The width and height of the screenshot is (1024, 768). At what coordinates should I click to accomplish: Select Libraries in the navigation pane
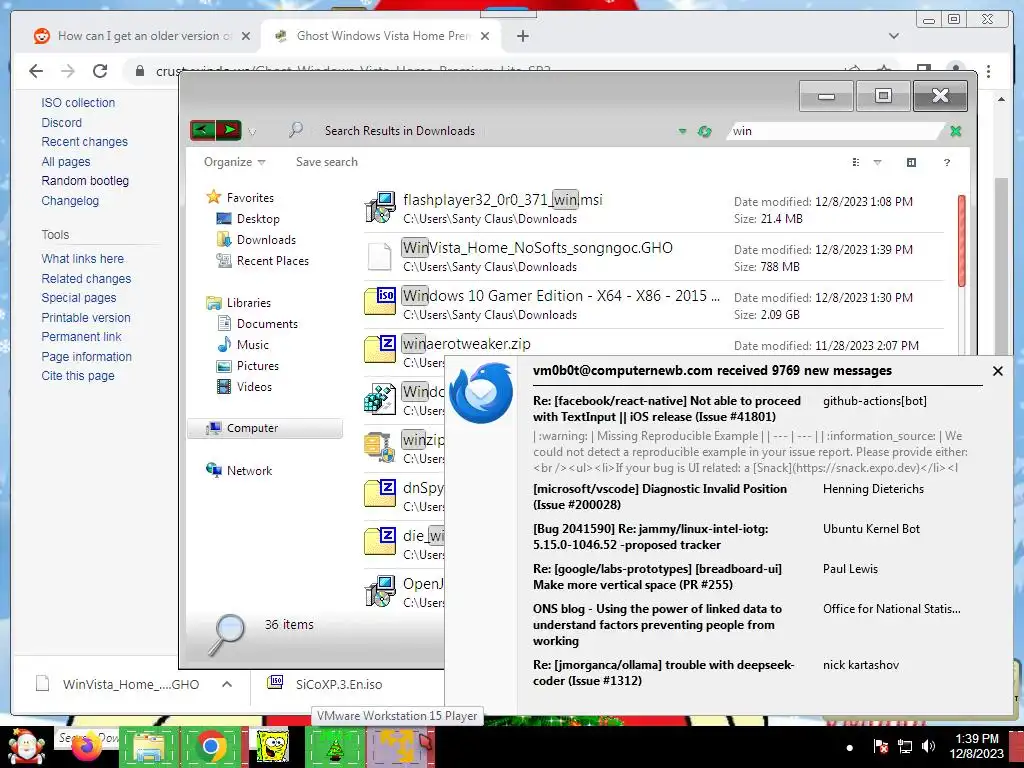248,302
